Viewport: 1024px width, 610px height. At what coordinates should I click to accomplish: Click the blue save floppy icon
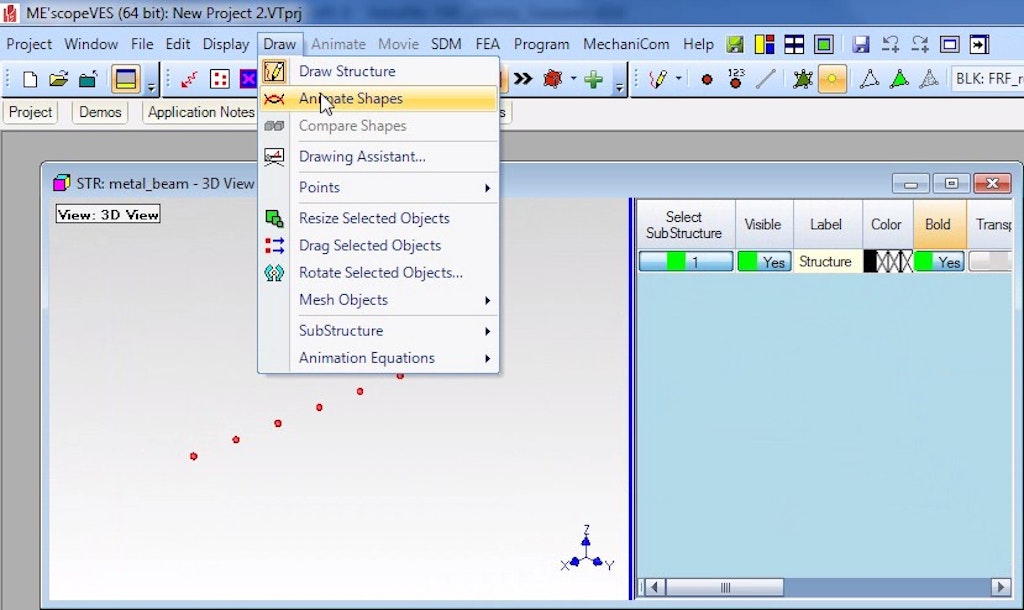(861, 44)
